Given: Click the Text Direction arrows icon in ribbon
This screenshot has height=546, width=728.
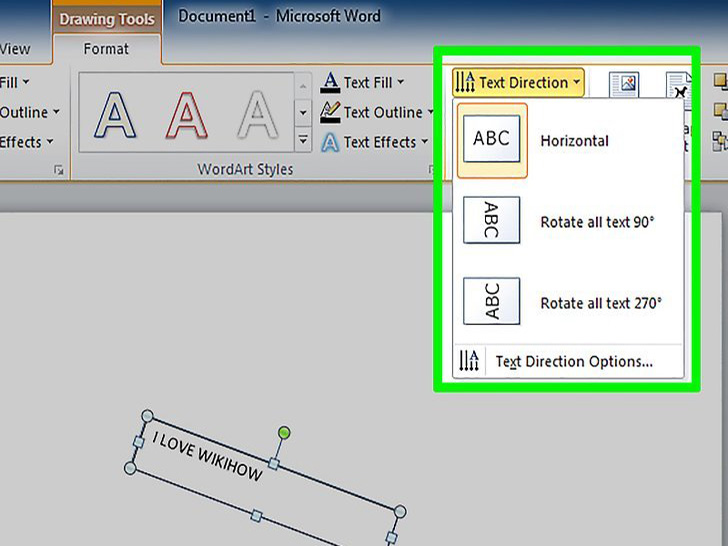Looking at the screenshot, I should (x=465, y=82).
